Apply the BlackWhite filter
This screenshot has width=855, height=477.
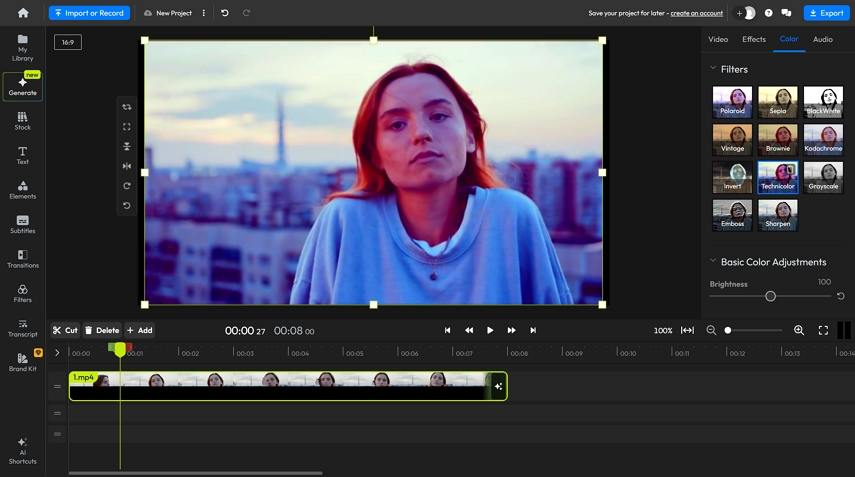[823, 102]
